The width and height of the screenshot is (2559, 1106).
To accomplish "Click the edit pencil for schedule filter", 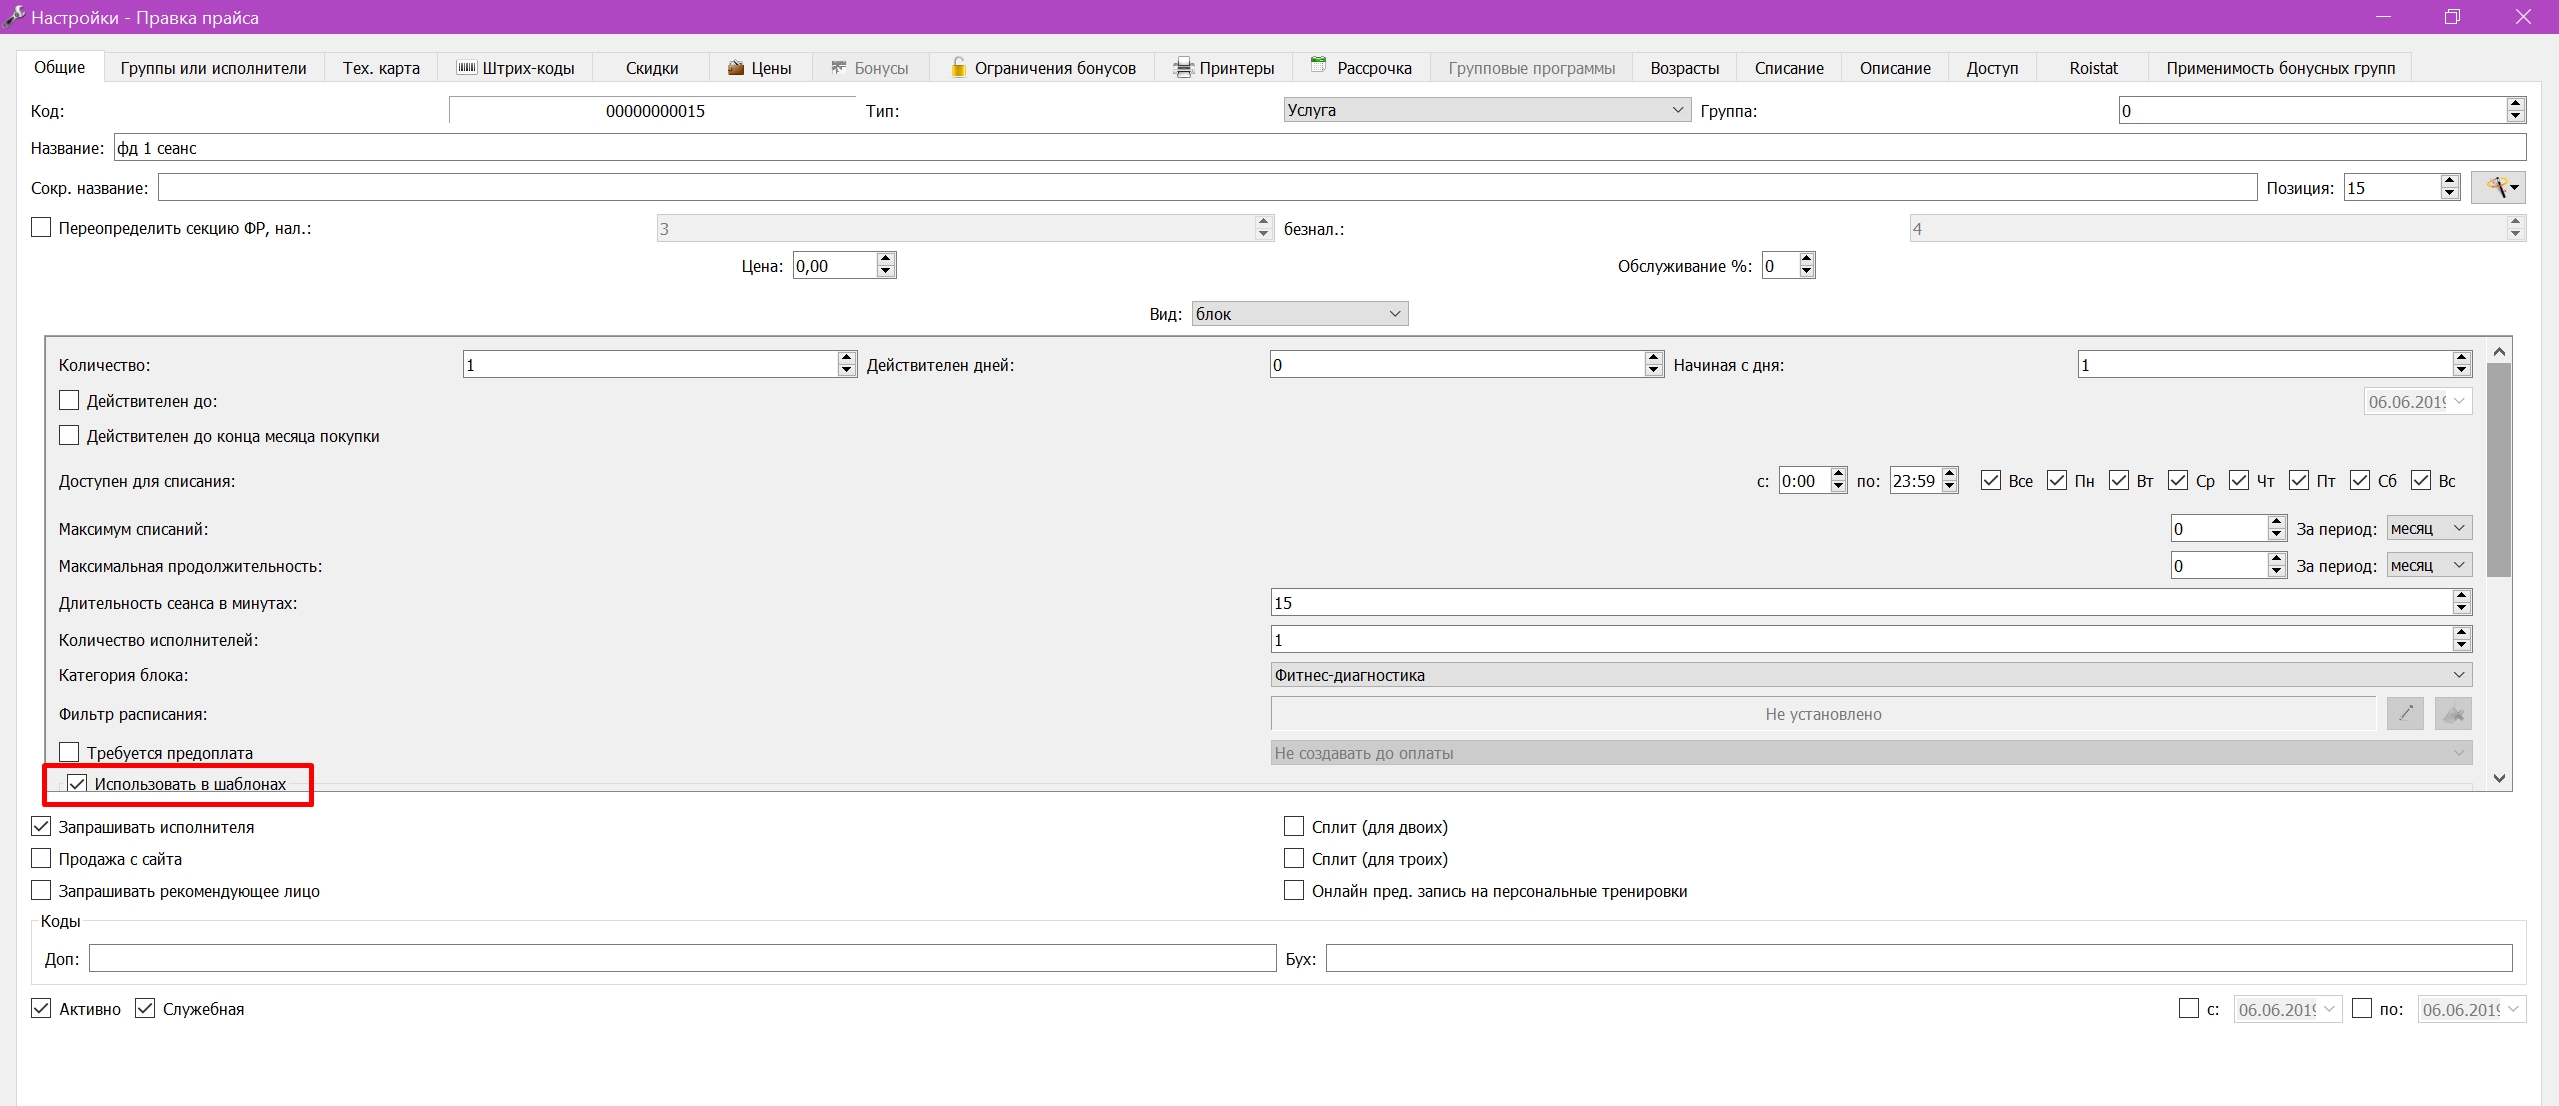I will pyautogui.click(x=2405, y=714).
